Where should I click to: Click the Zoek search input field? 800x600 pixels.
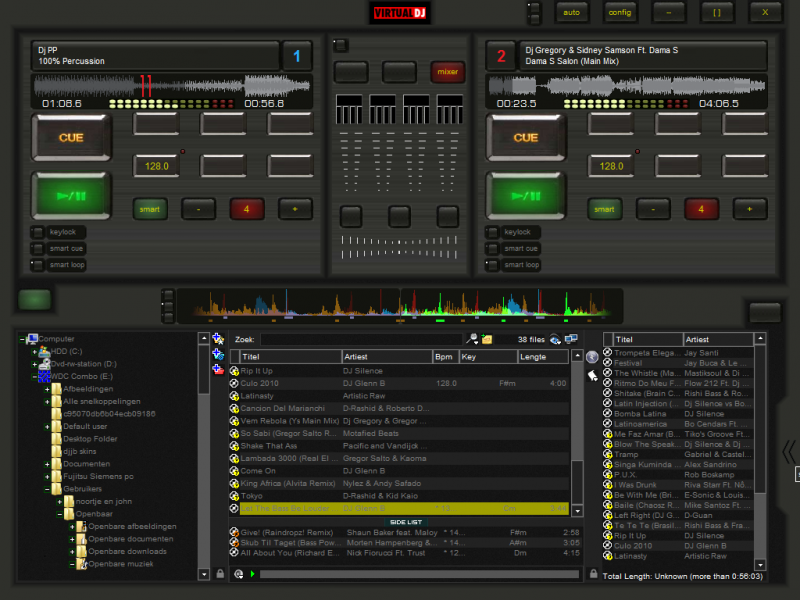click(x=361, y=339)
